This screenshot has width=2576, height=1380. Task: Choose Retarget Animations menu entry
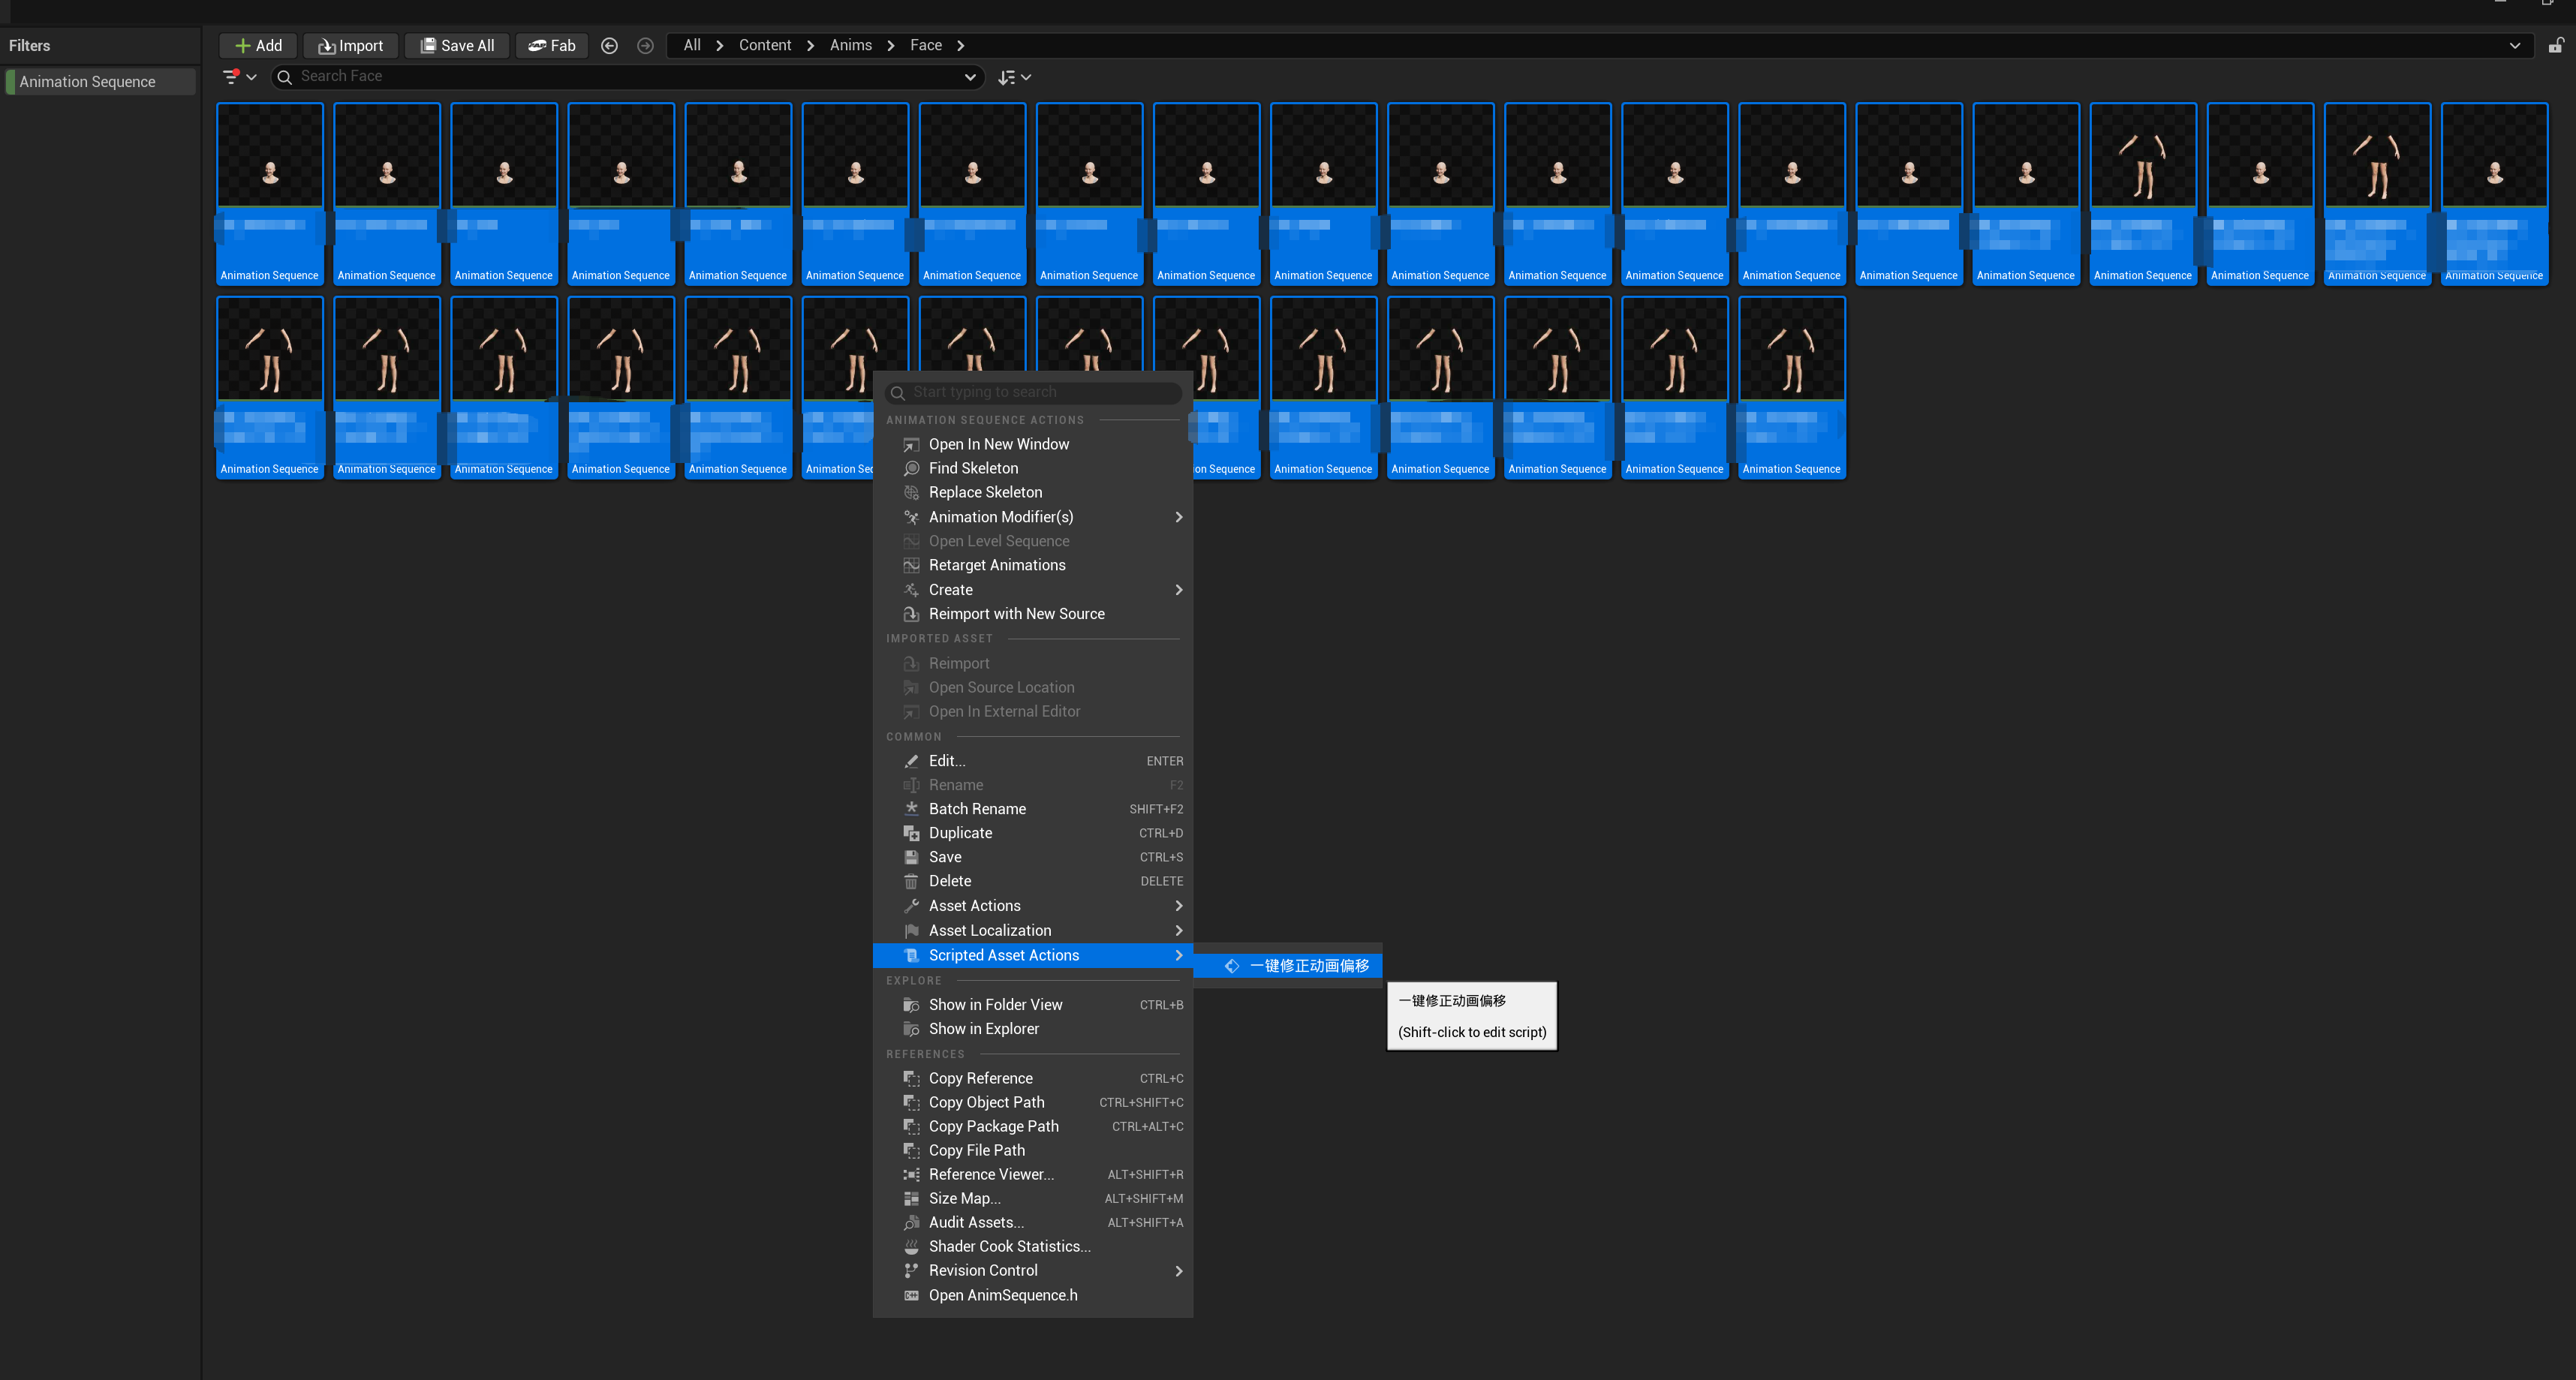click(x=996, y=565)
